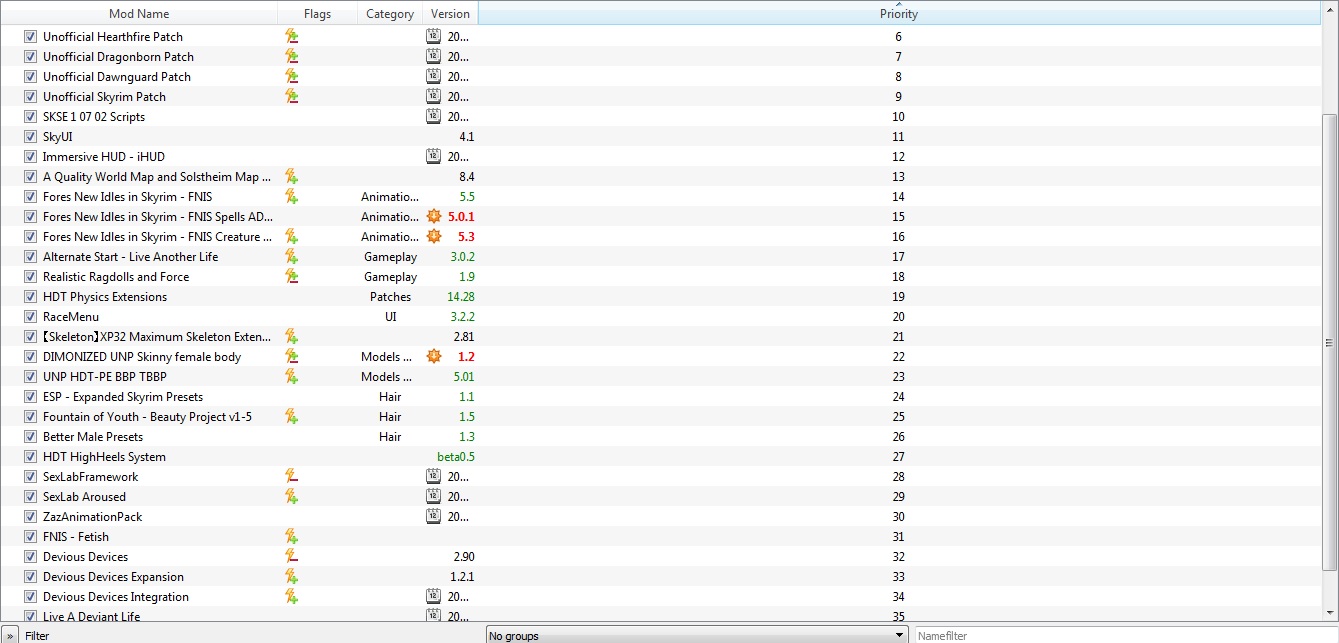Click flag icon on Alternate Start - Live Another Life
Image resolution: width=1339 pixels, height=643 pixels.
(291, 256)
